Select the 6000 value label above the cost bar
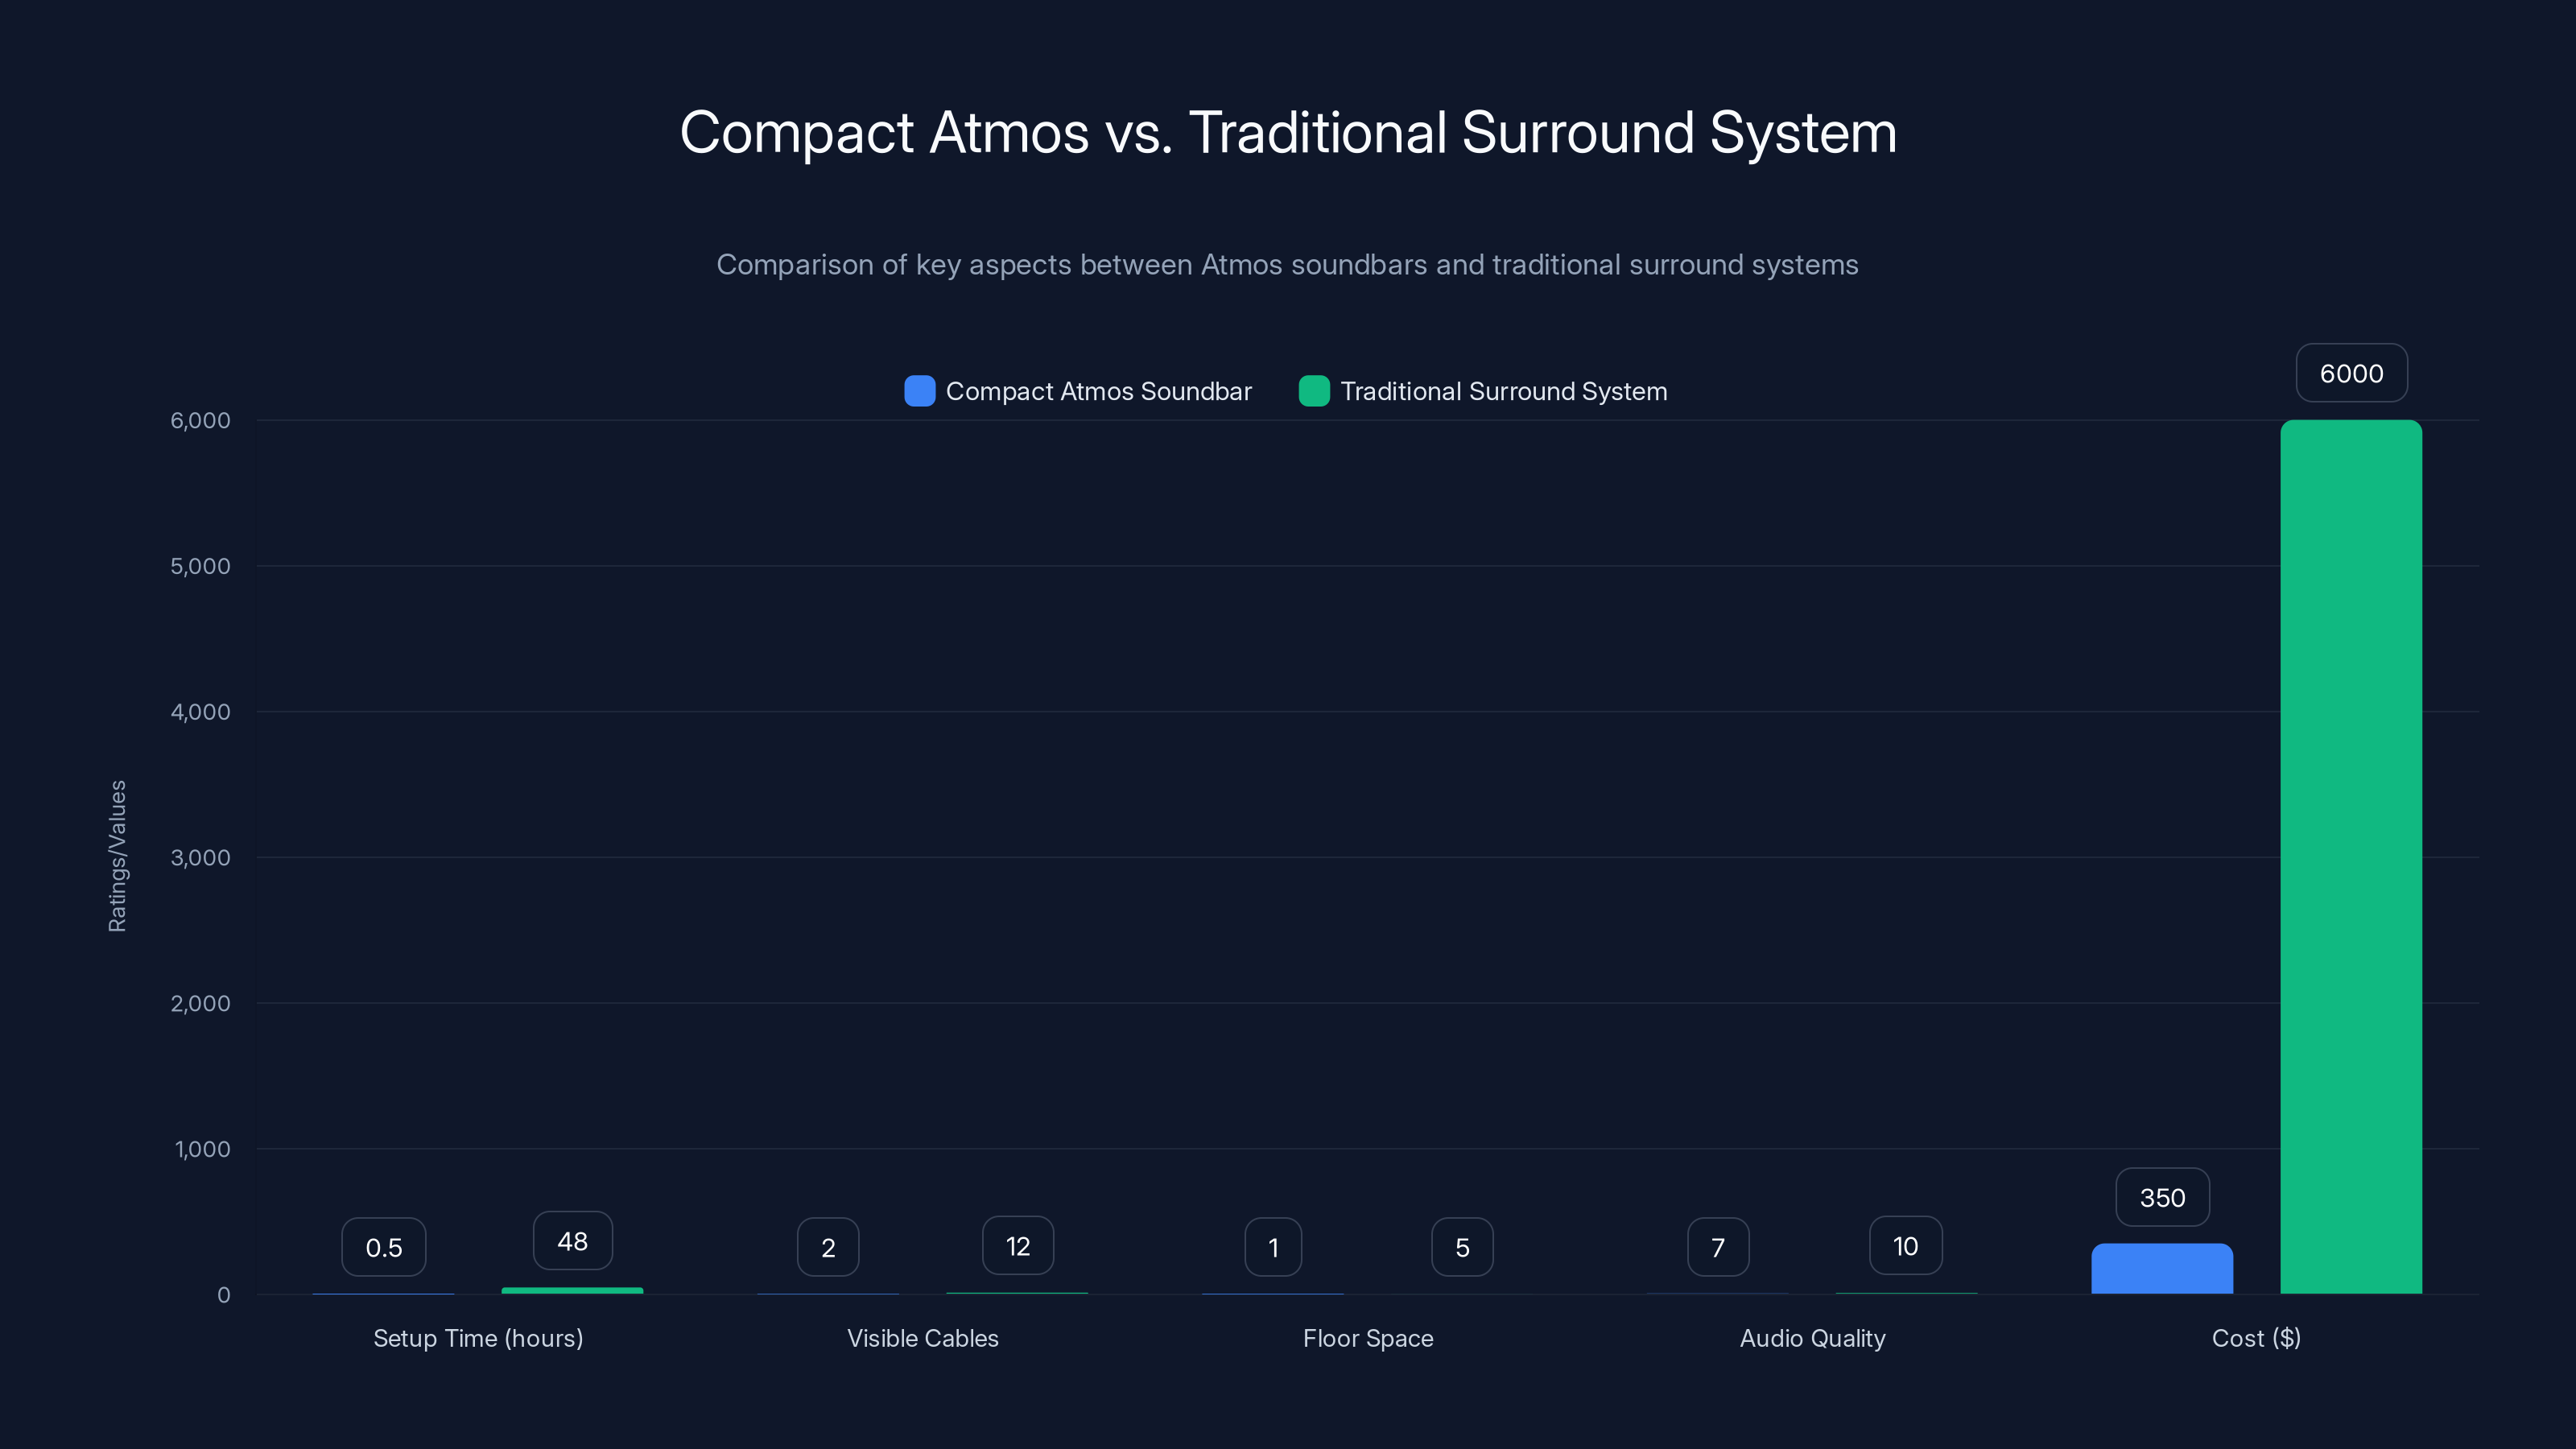The width and height of the screenshot is (2576, 1449). [2351, 372]
